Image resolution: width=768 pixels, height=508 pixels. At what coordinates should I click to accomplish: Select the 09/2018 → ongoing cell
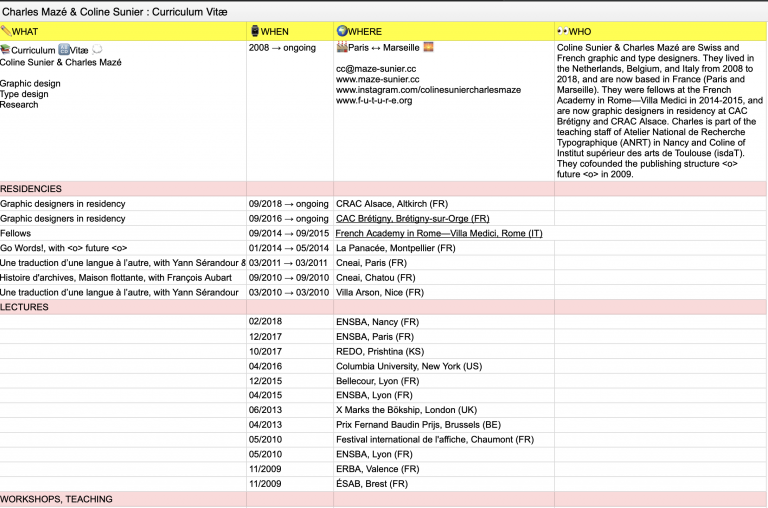[x=289, y=204]
